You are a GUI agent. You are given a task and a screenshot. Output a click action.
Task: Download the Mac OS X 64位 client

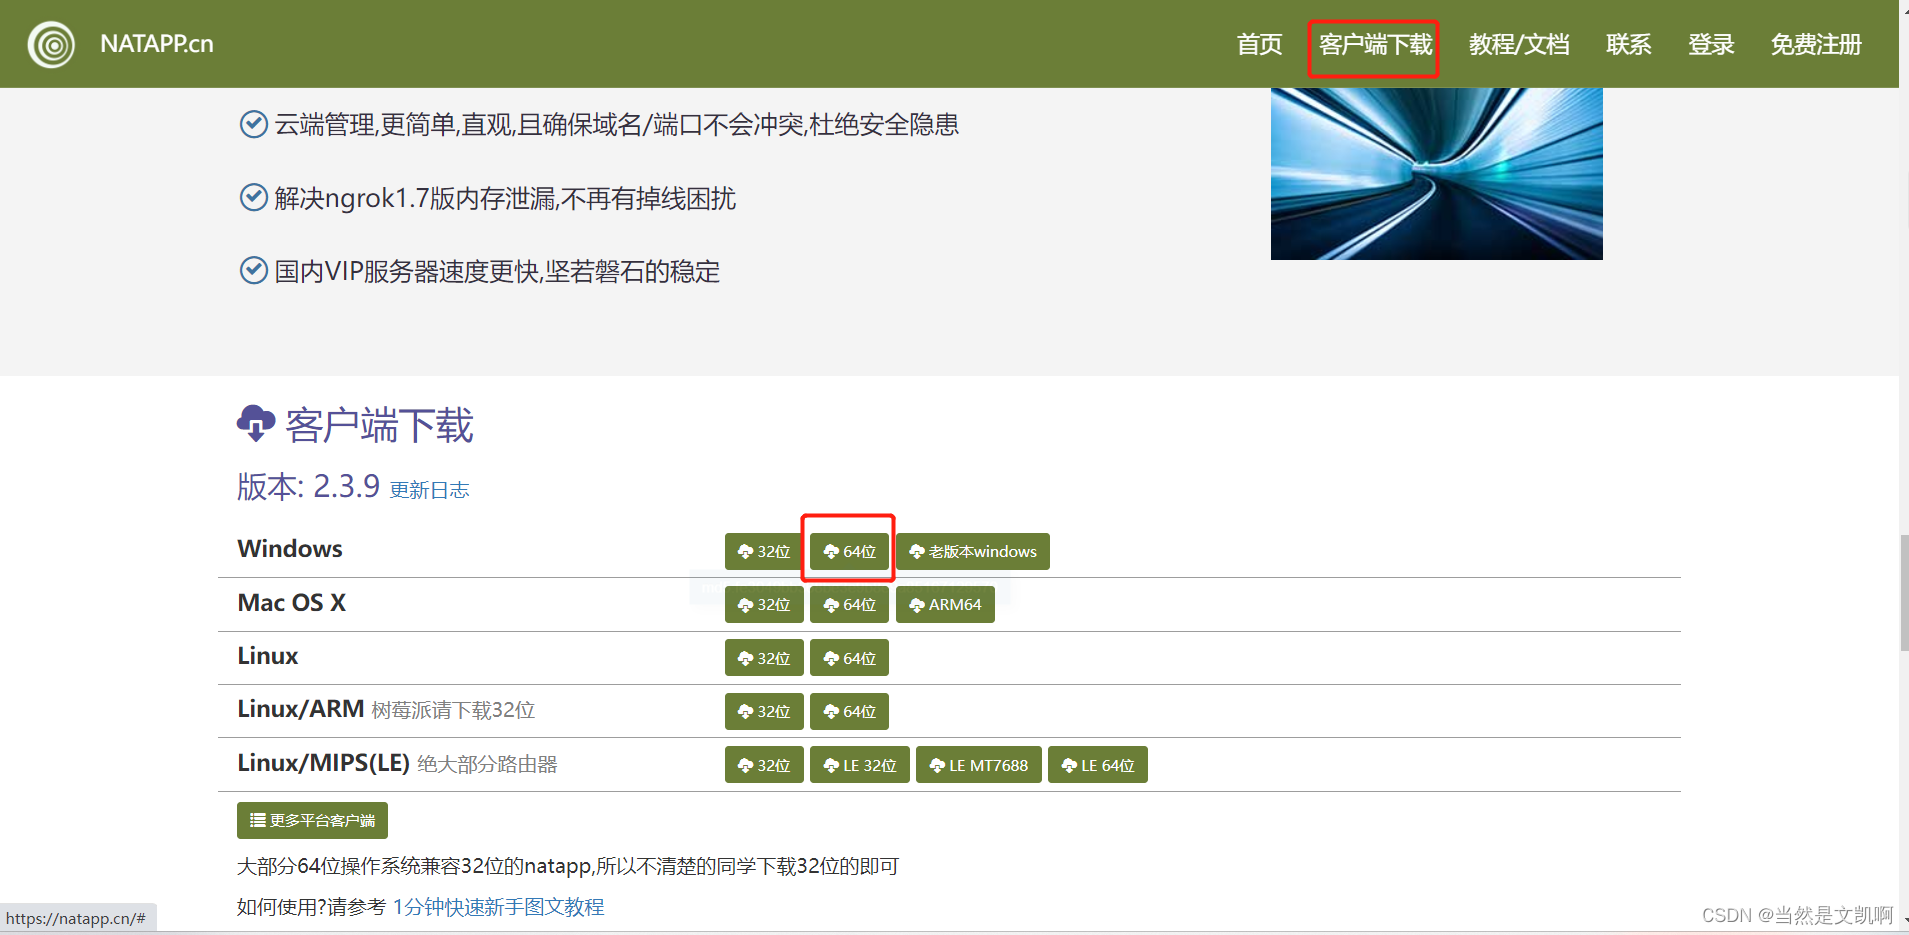click(x=847, y=604)
